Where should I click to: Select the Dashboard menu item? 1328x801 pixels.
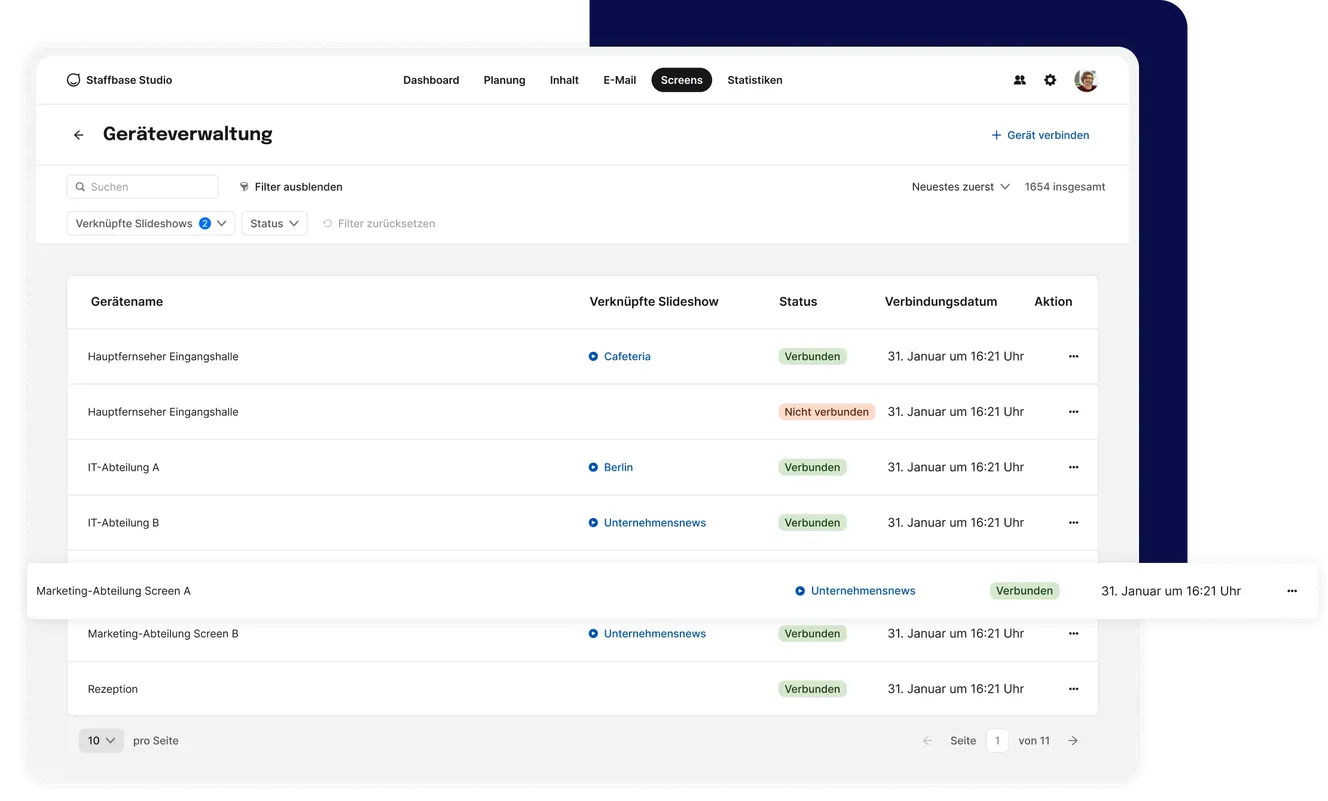(431, 80)
